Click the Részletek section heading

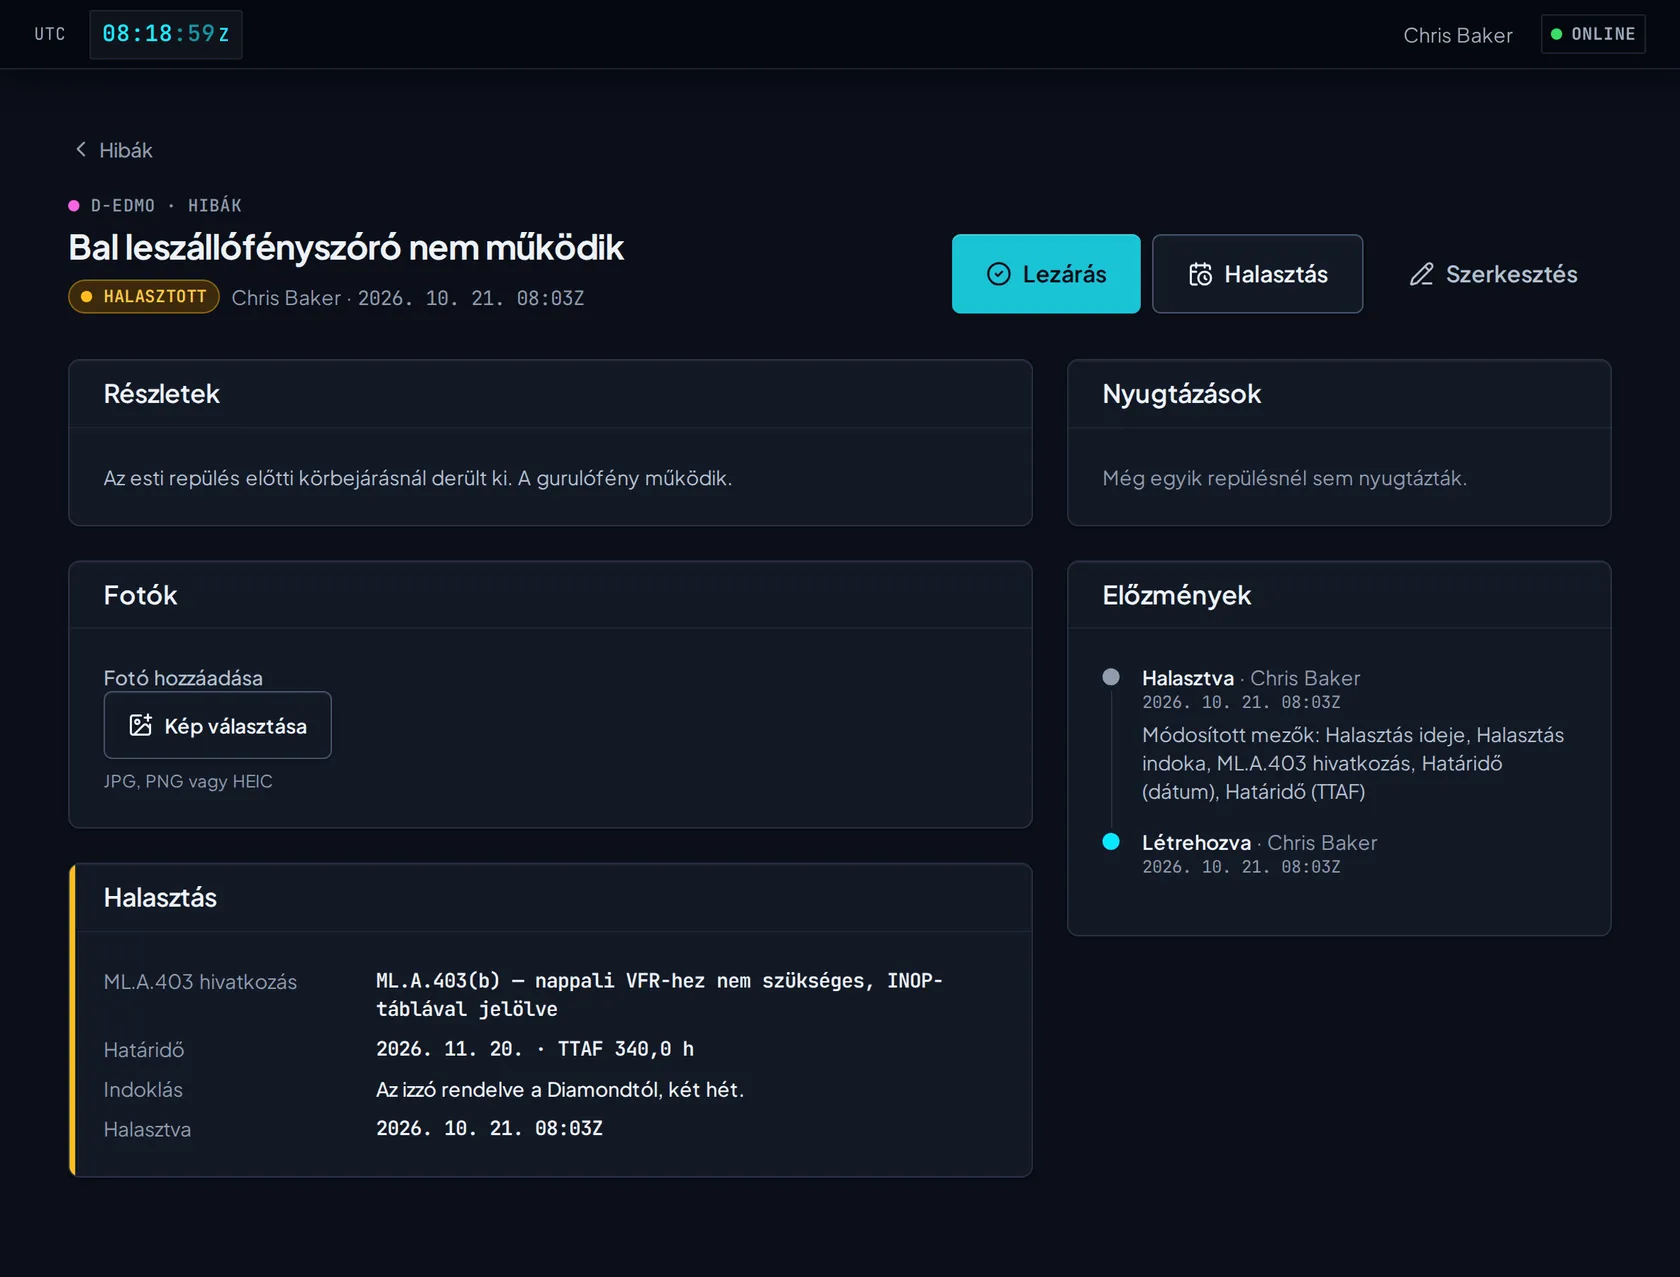[161, 394]
